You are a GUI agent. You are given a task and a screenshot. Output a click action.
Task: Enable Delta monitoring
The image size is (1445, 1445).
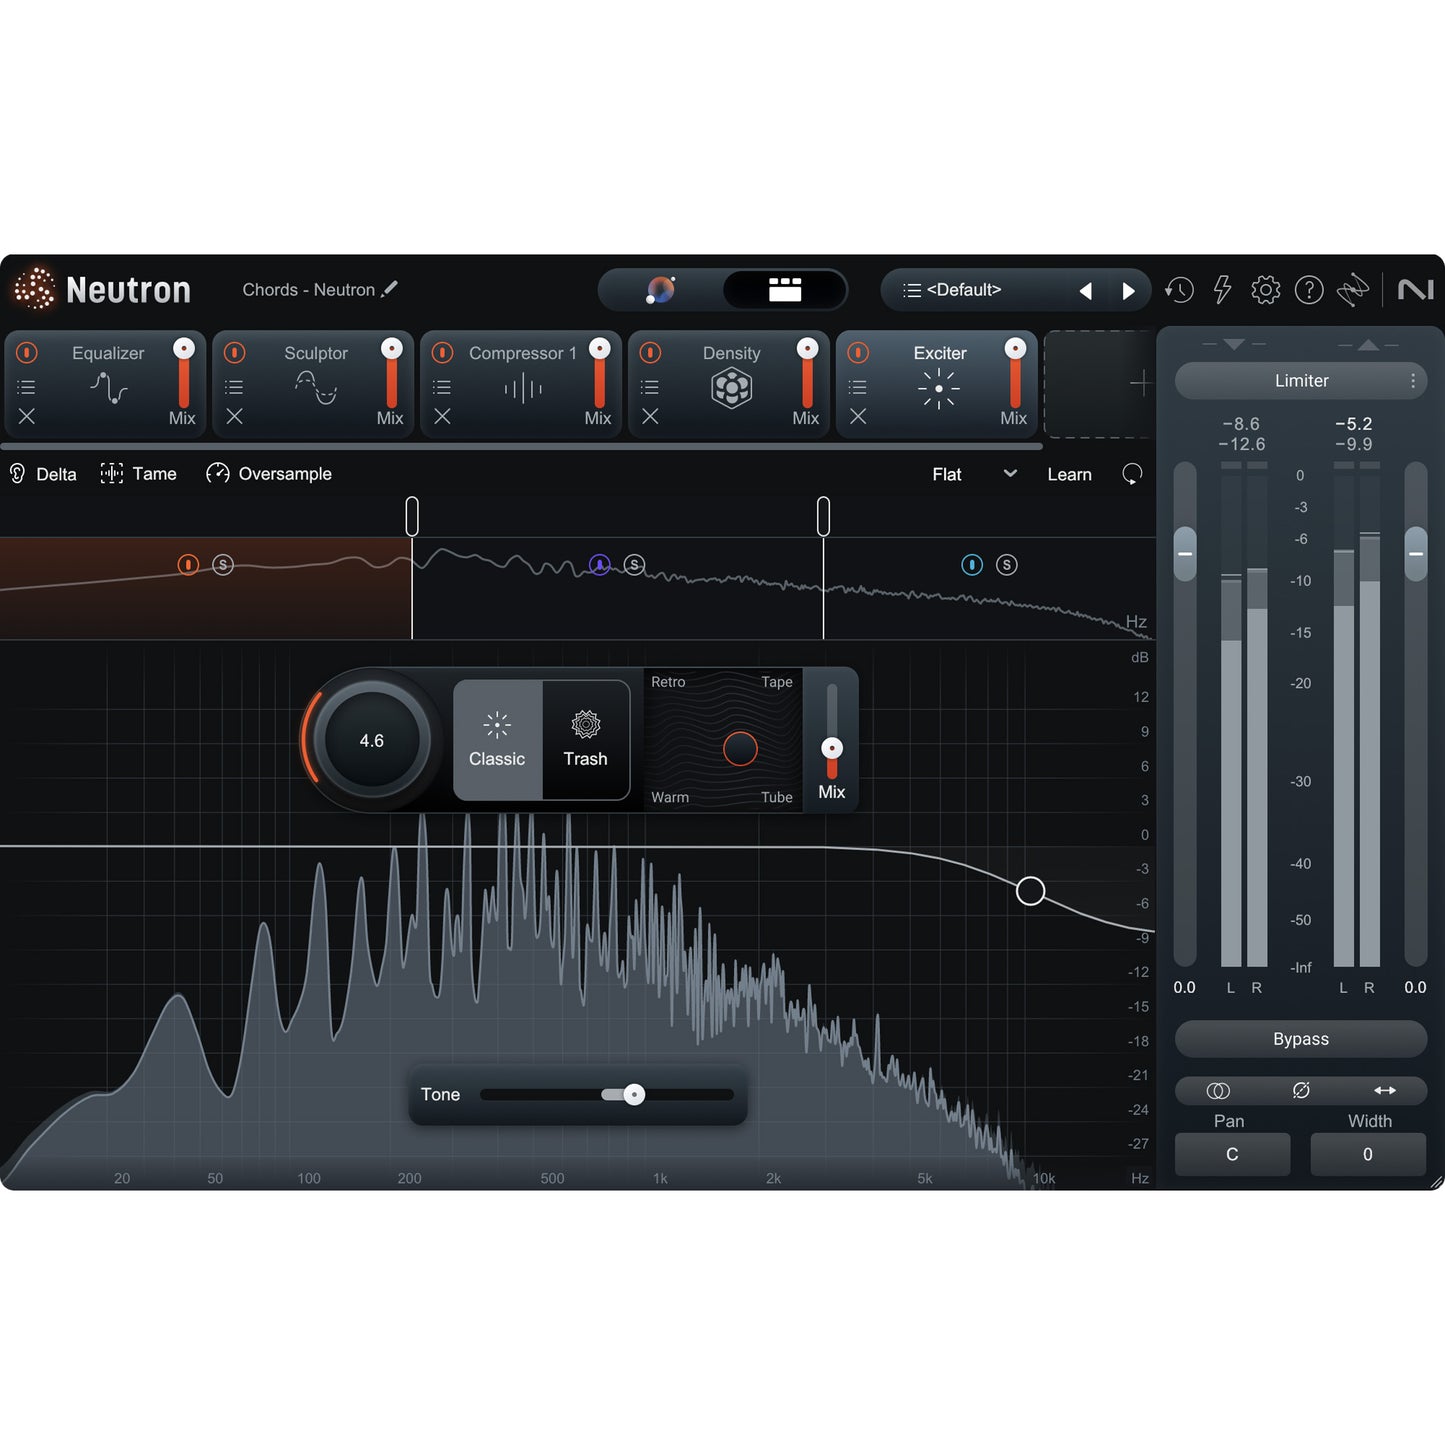[42, 473]
